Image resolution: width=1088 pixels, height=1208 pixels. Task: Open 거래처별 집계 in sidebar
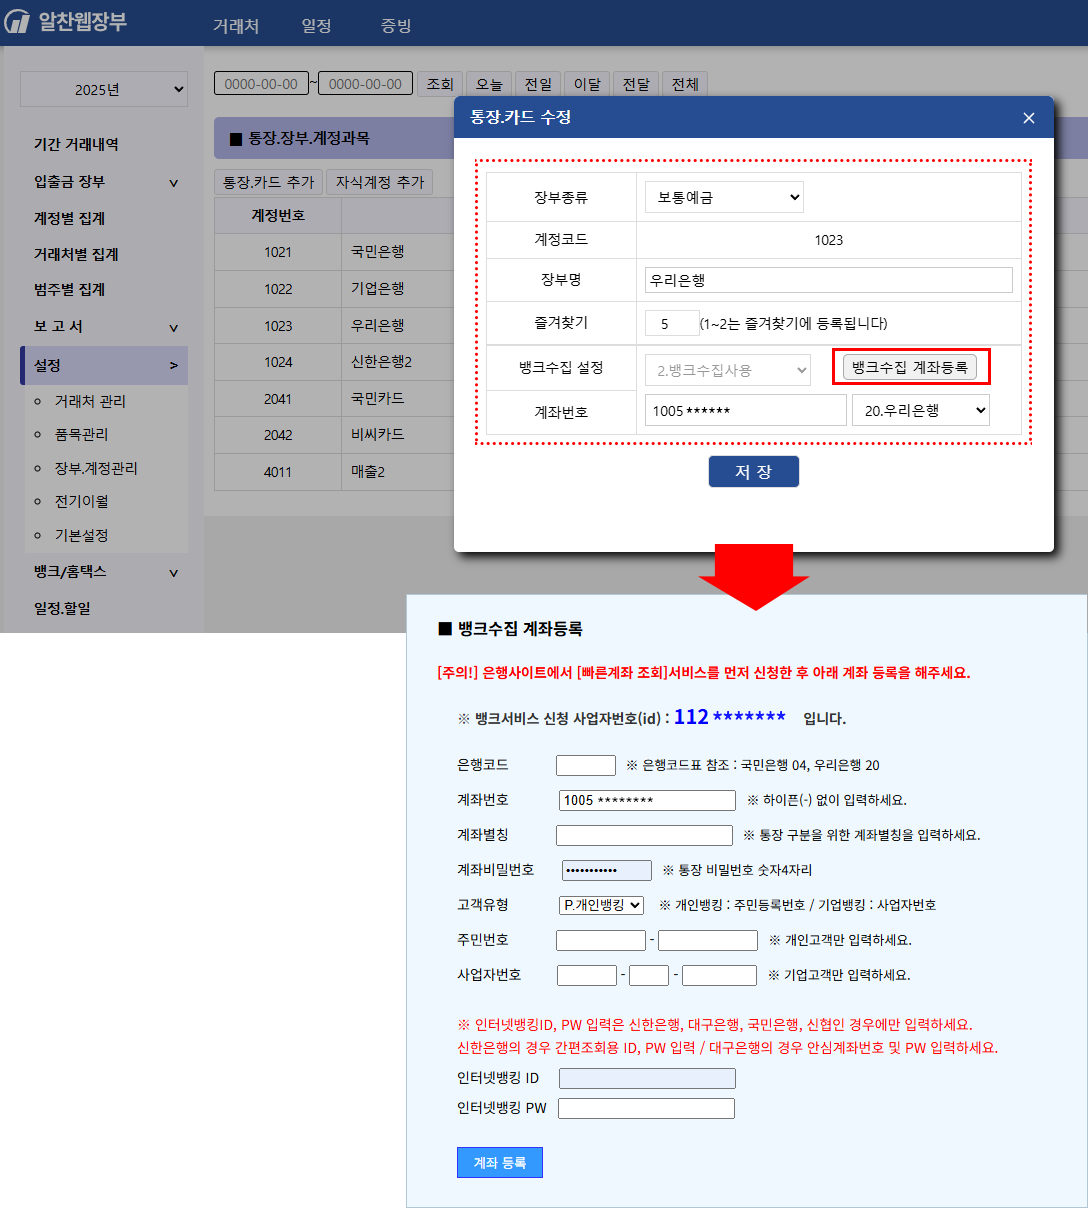click(76, 254)
